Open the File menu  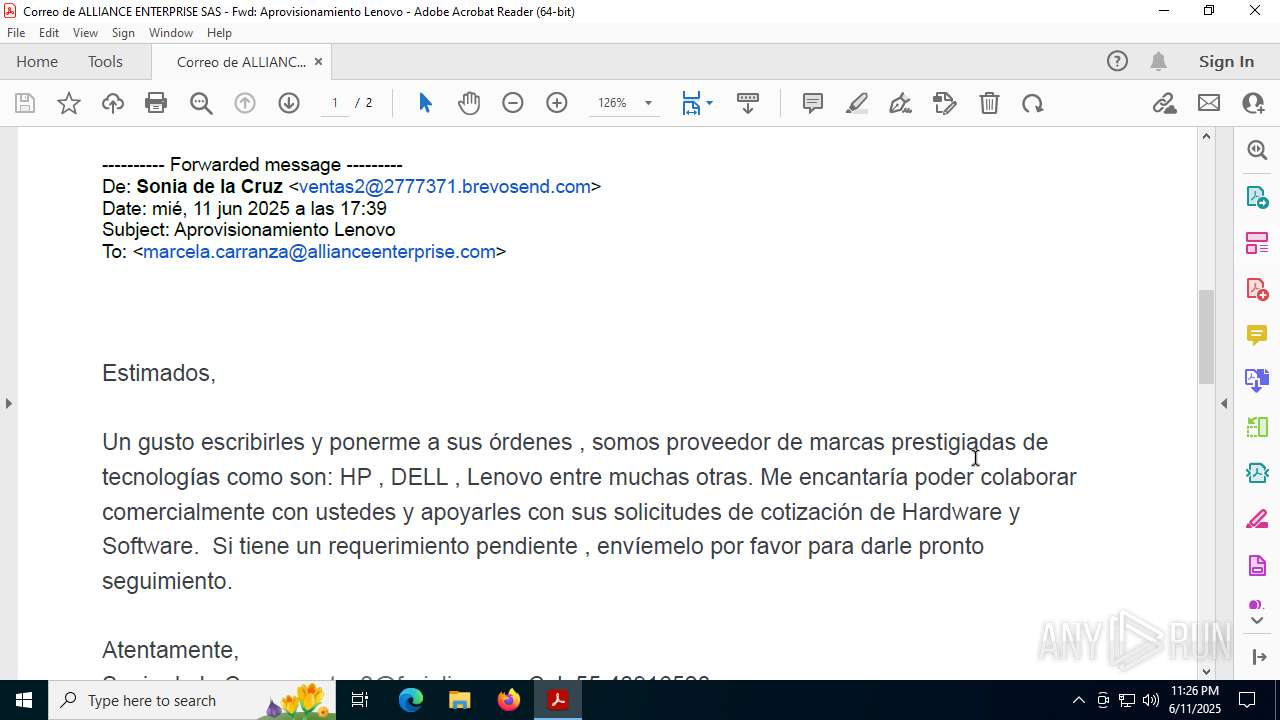point(16,33)
